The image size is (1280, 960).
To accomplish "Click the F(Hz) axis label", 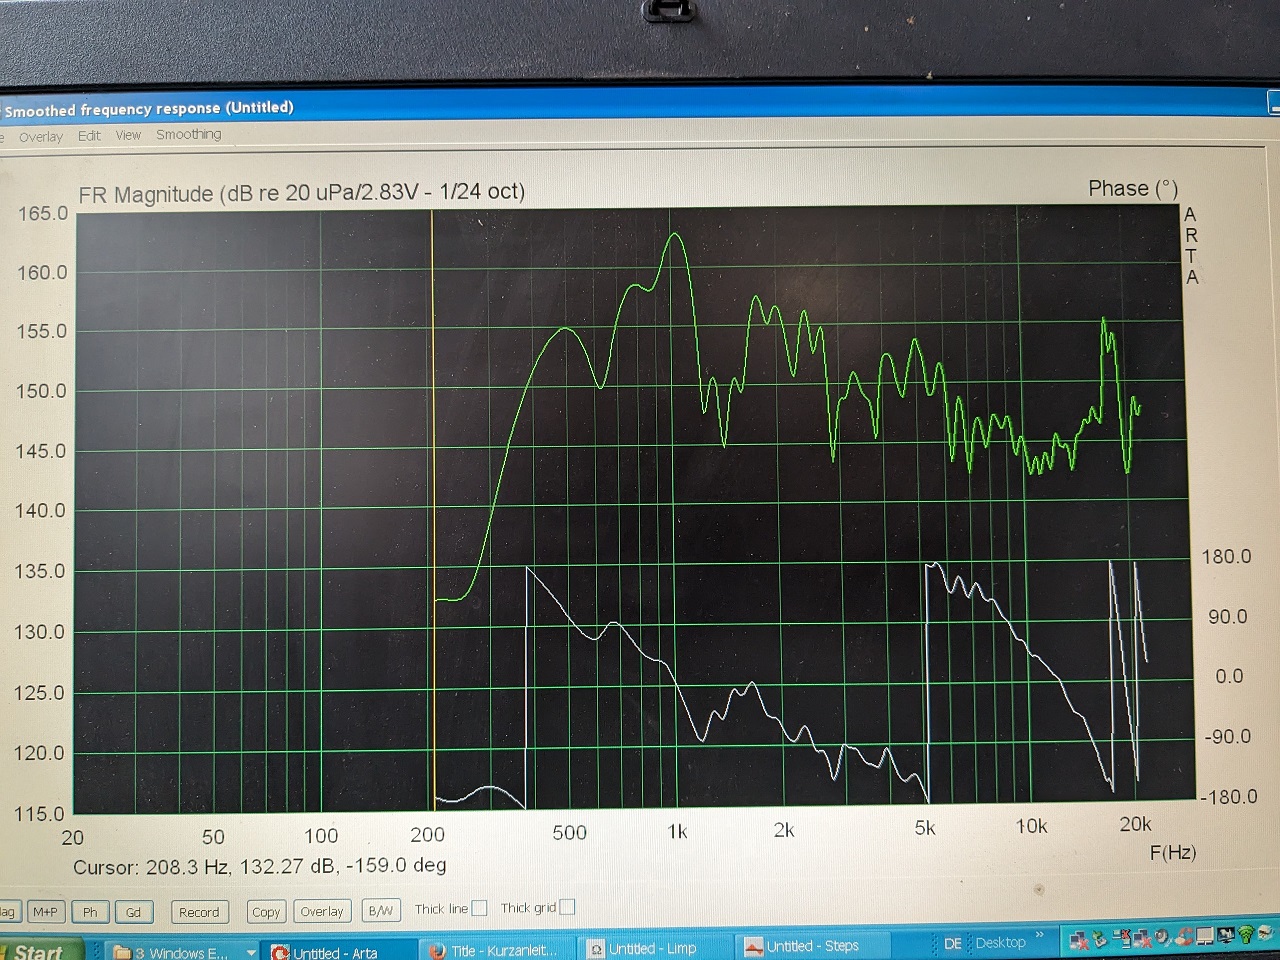I will click(x=1173, y=853).
